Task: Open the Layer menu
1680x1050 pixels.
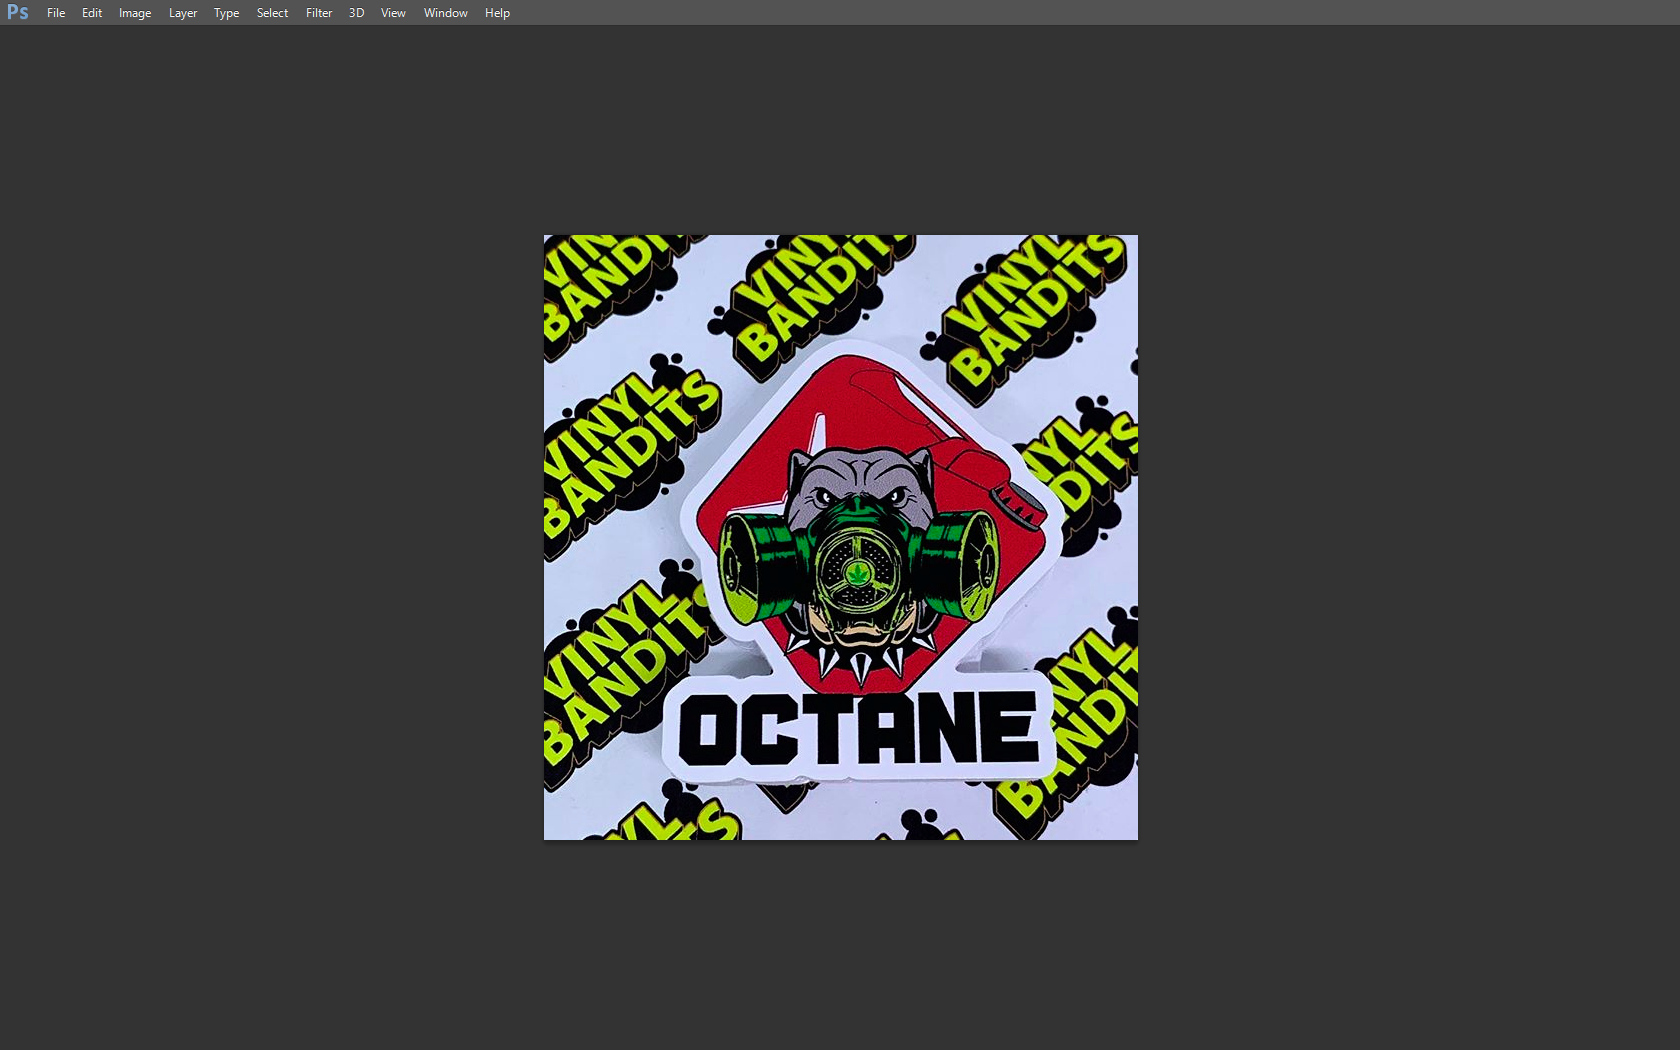Action: click(183, 13)
